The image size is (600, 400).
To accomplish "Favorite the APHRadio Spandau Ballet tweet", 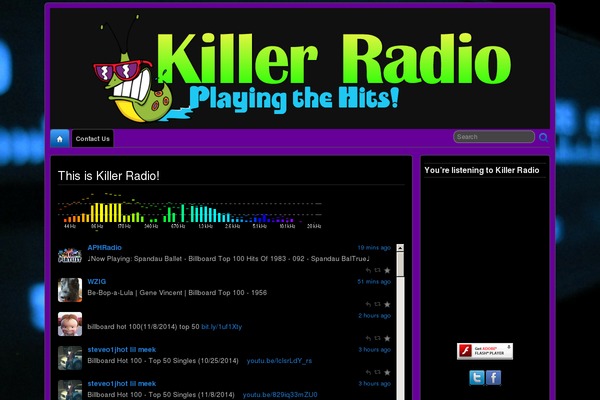I will [387, 270].
